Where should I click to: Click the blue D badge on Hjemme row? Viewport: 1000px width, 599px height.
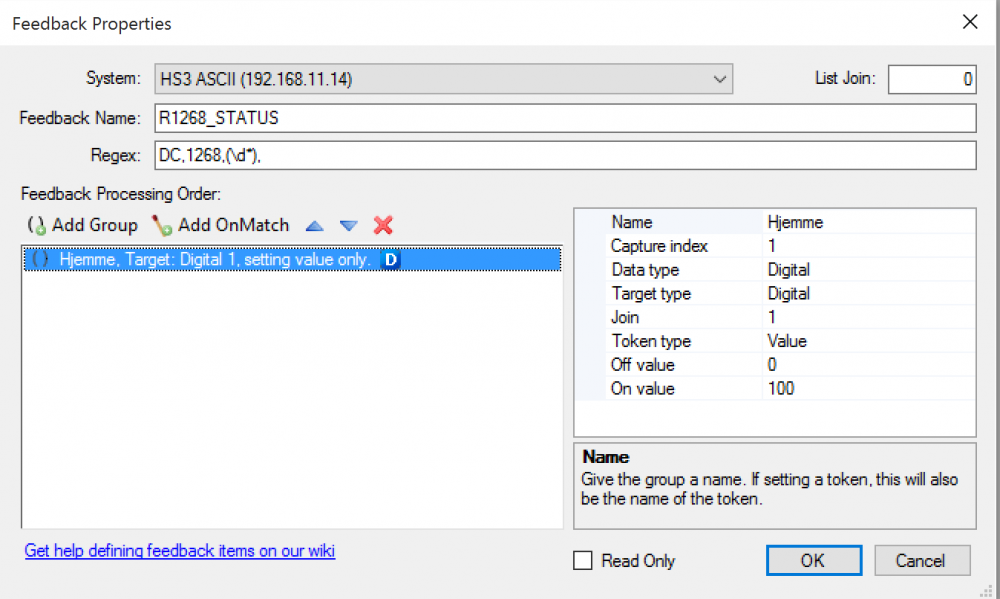click(x=392, y=260)
